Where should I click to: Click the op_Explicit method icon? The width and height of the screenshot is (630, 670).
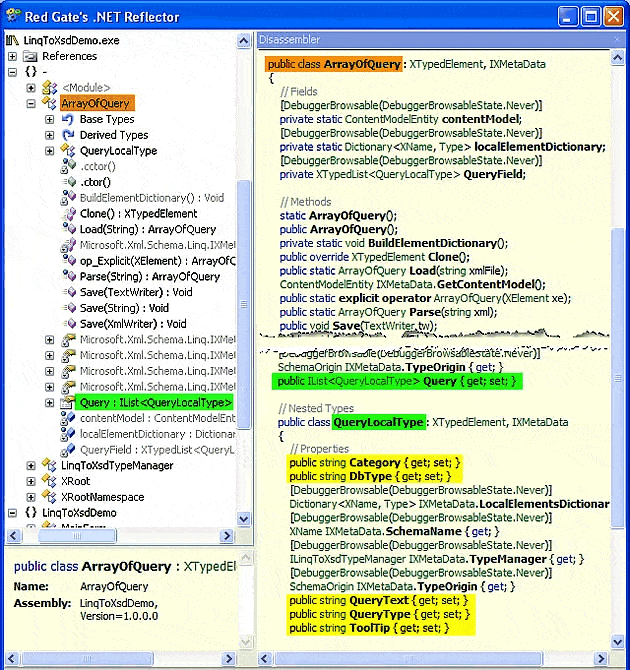[x=70, y=261]
